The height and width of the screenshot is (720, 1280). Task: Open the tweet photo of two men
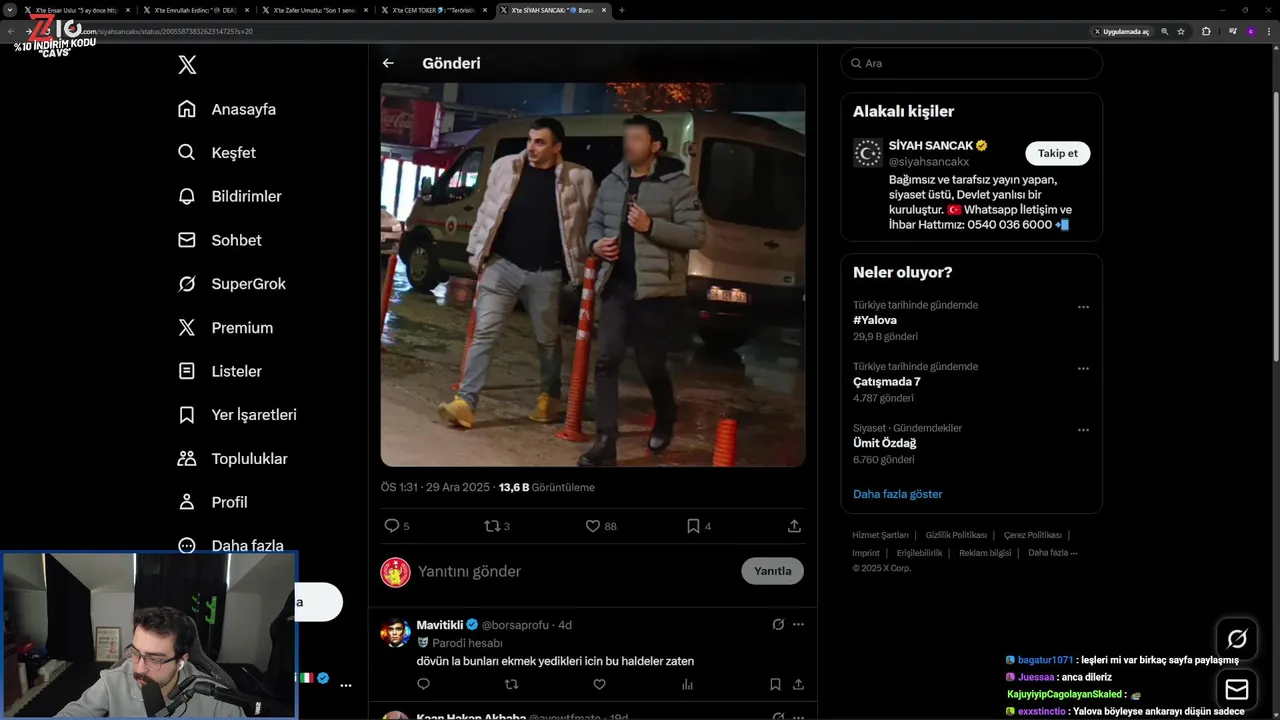[593, 275]
